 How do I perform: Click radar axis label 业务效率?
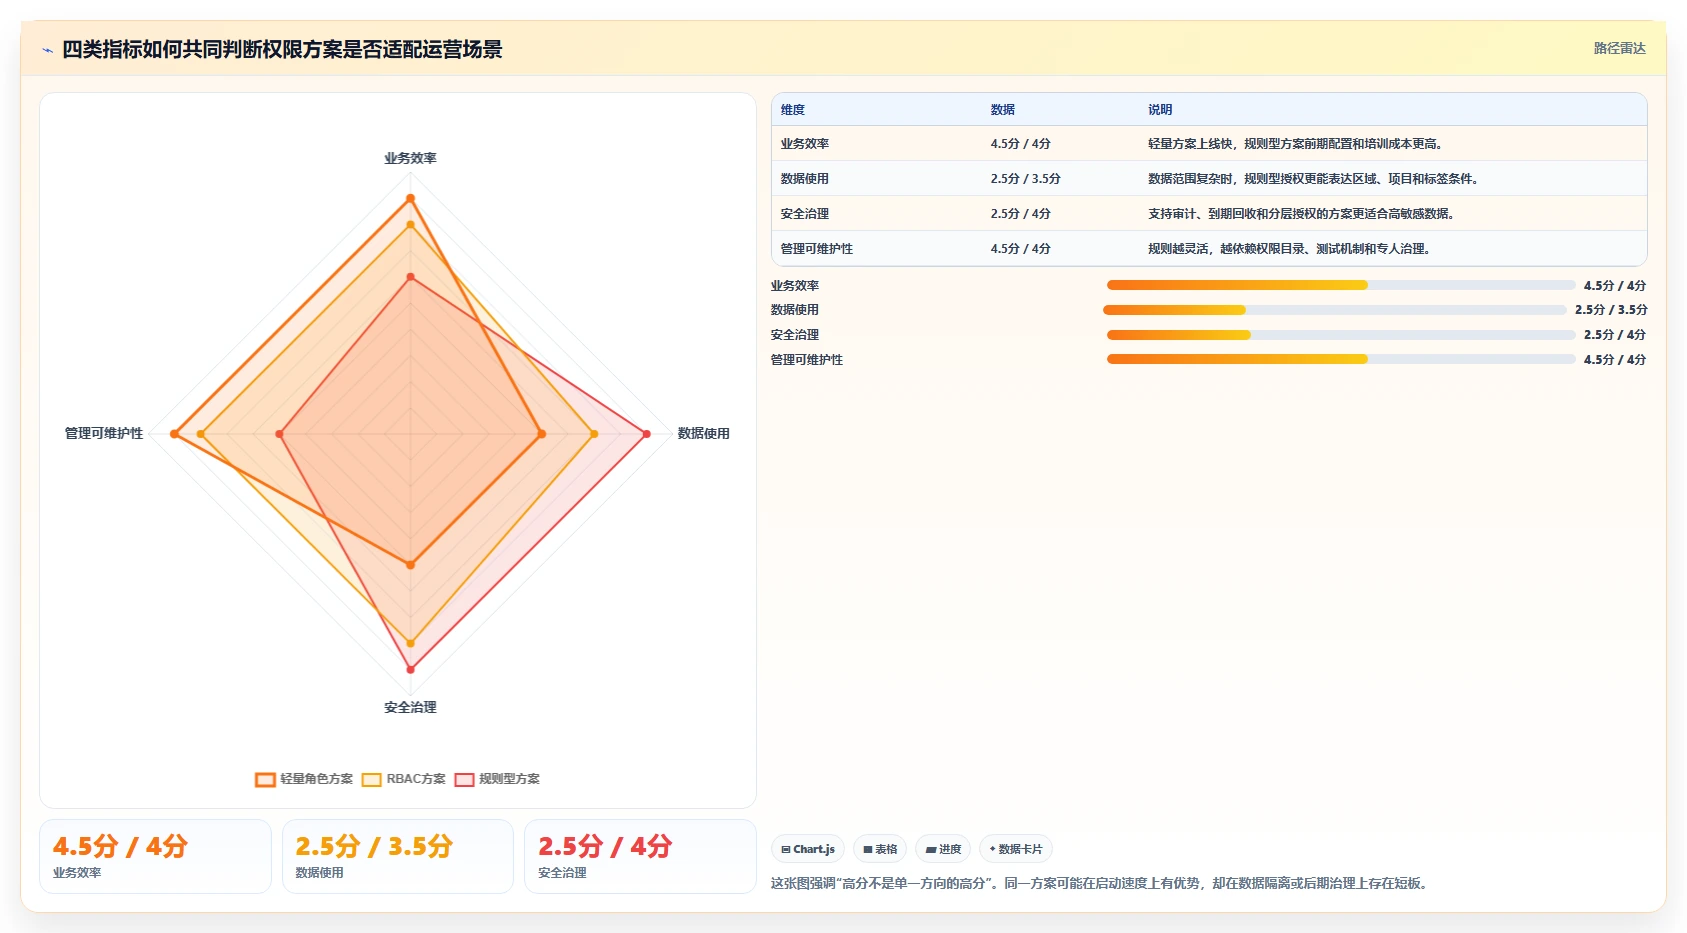click(410, 158)
